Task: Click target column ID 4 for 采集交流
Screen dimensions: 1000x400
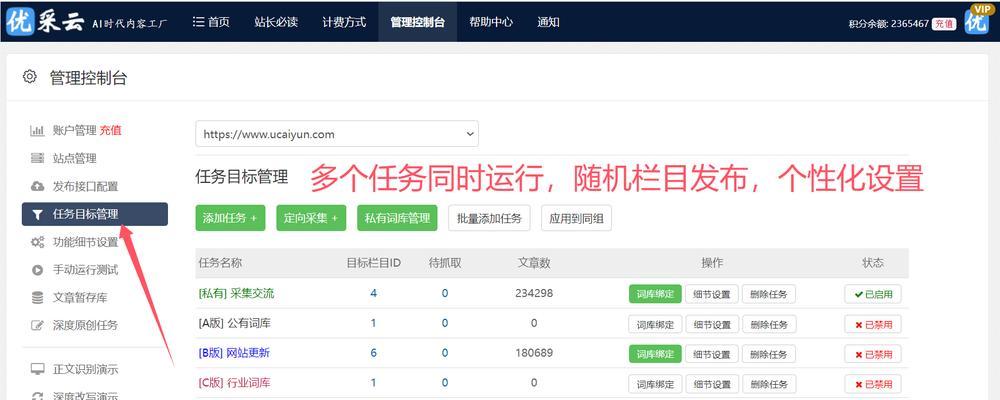Action: tap(373, 293)
